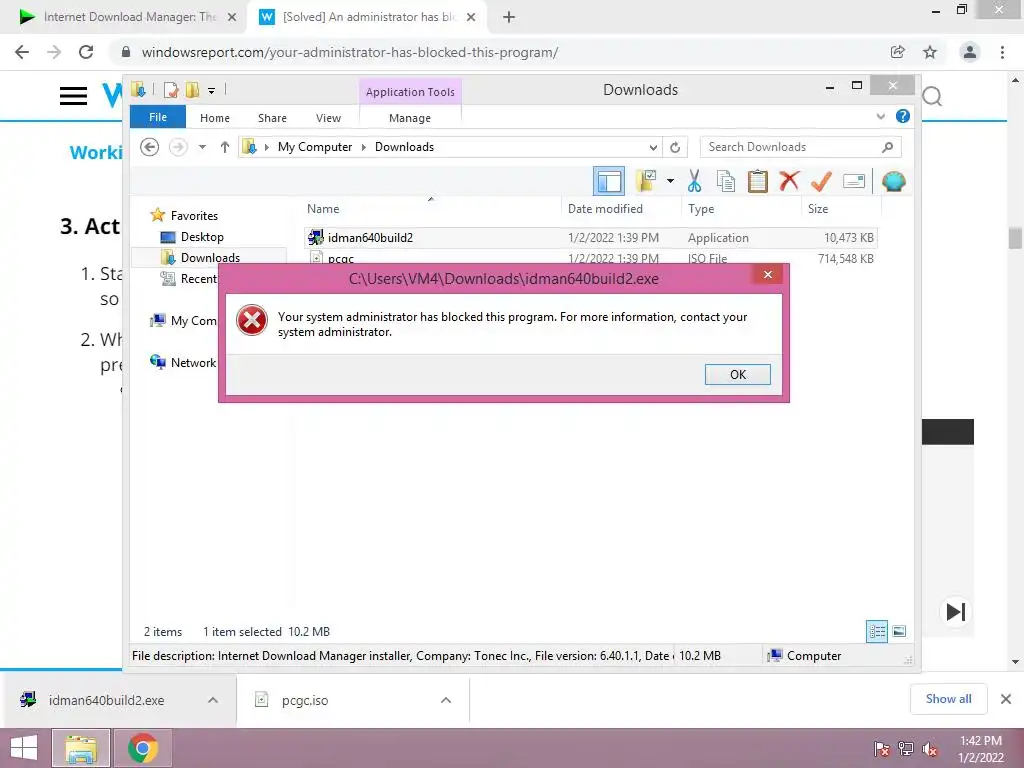Open the Chrome profile avatar menu
Viewport: 1024px width, 768px height.
pyautogui.click(x=970, y=52)
